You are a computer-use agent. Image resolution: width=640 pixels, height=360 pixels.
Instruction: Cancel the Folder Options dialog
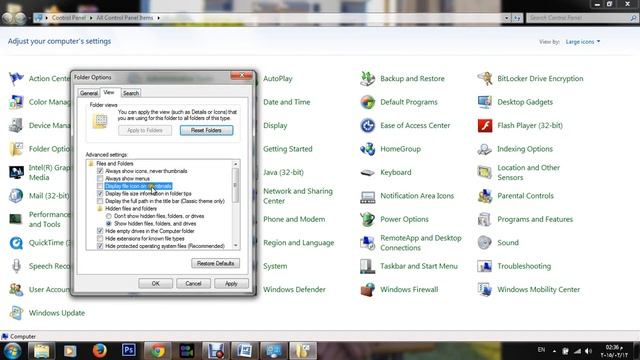pos(193,283)
